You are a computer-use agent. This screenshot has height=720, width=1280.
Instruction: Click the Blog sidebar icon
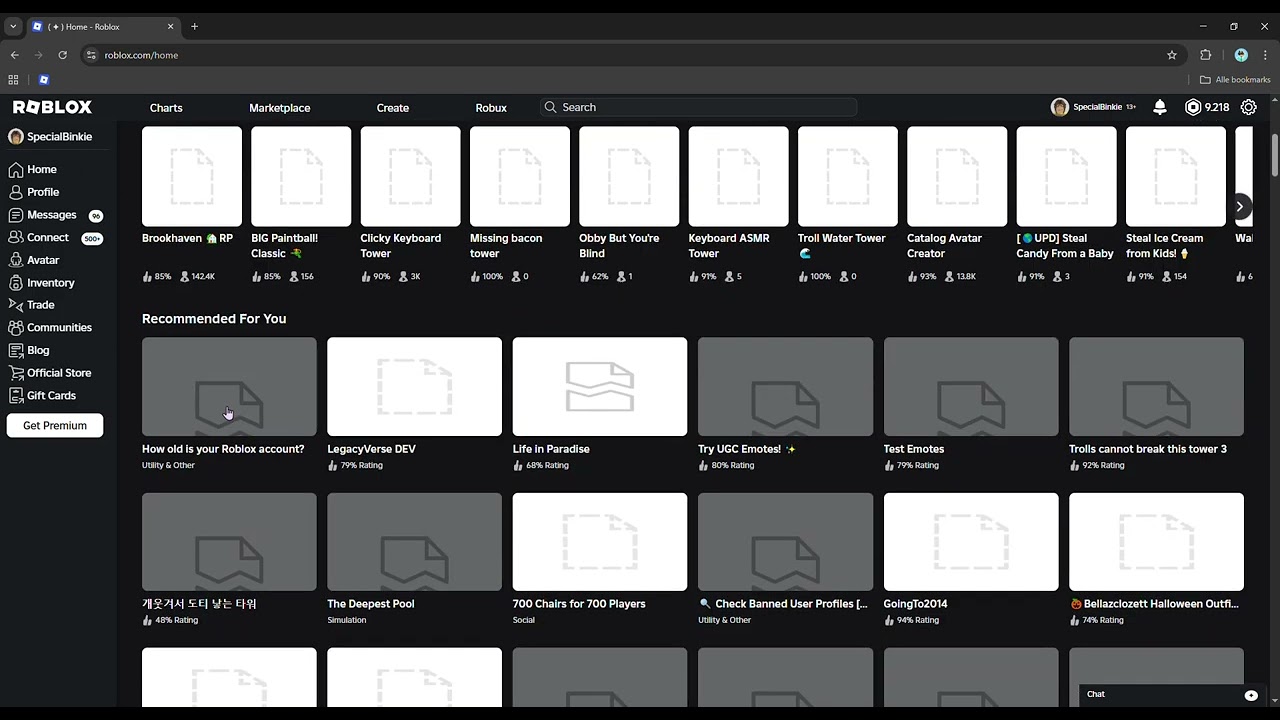tap(16, 350)
